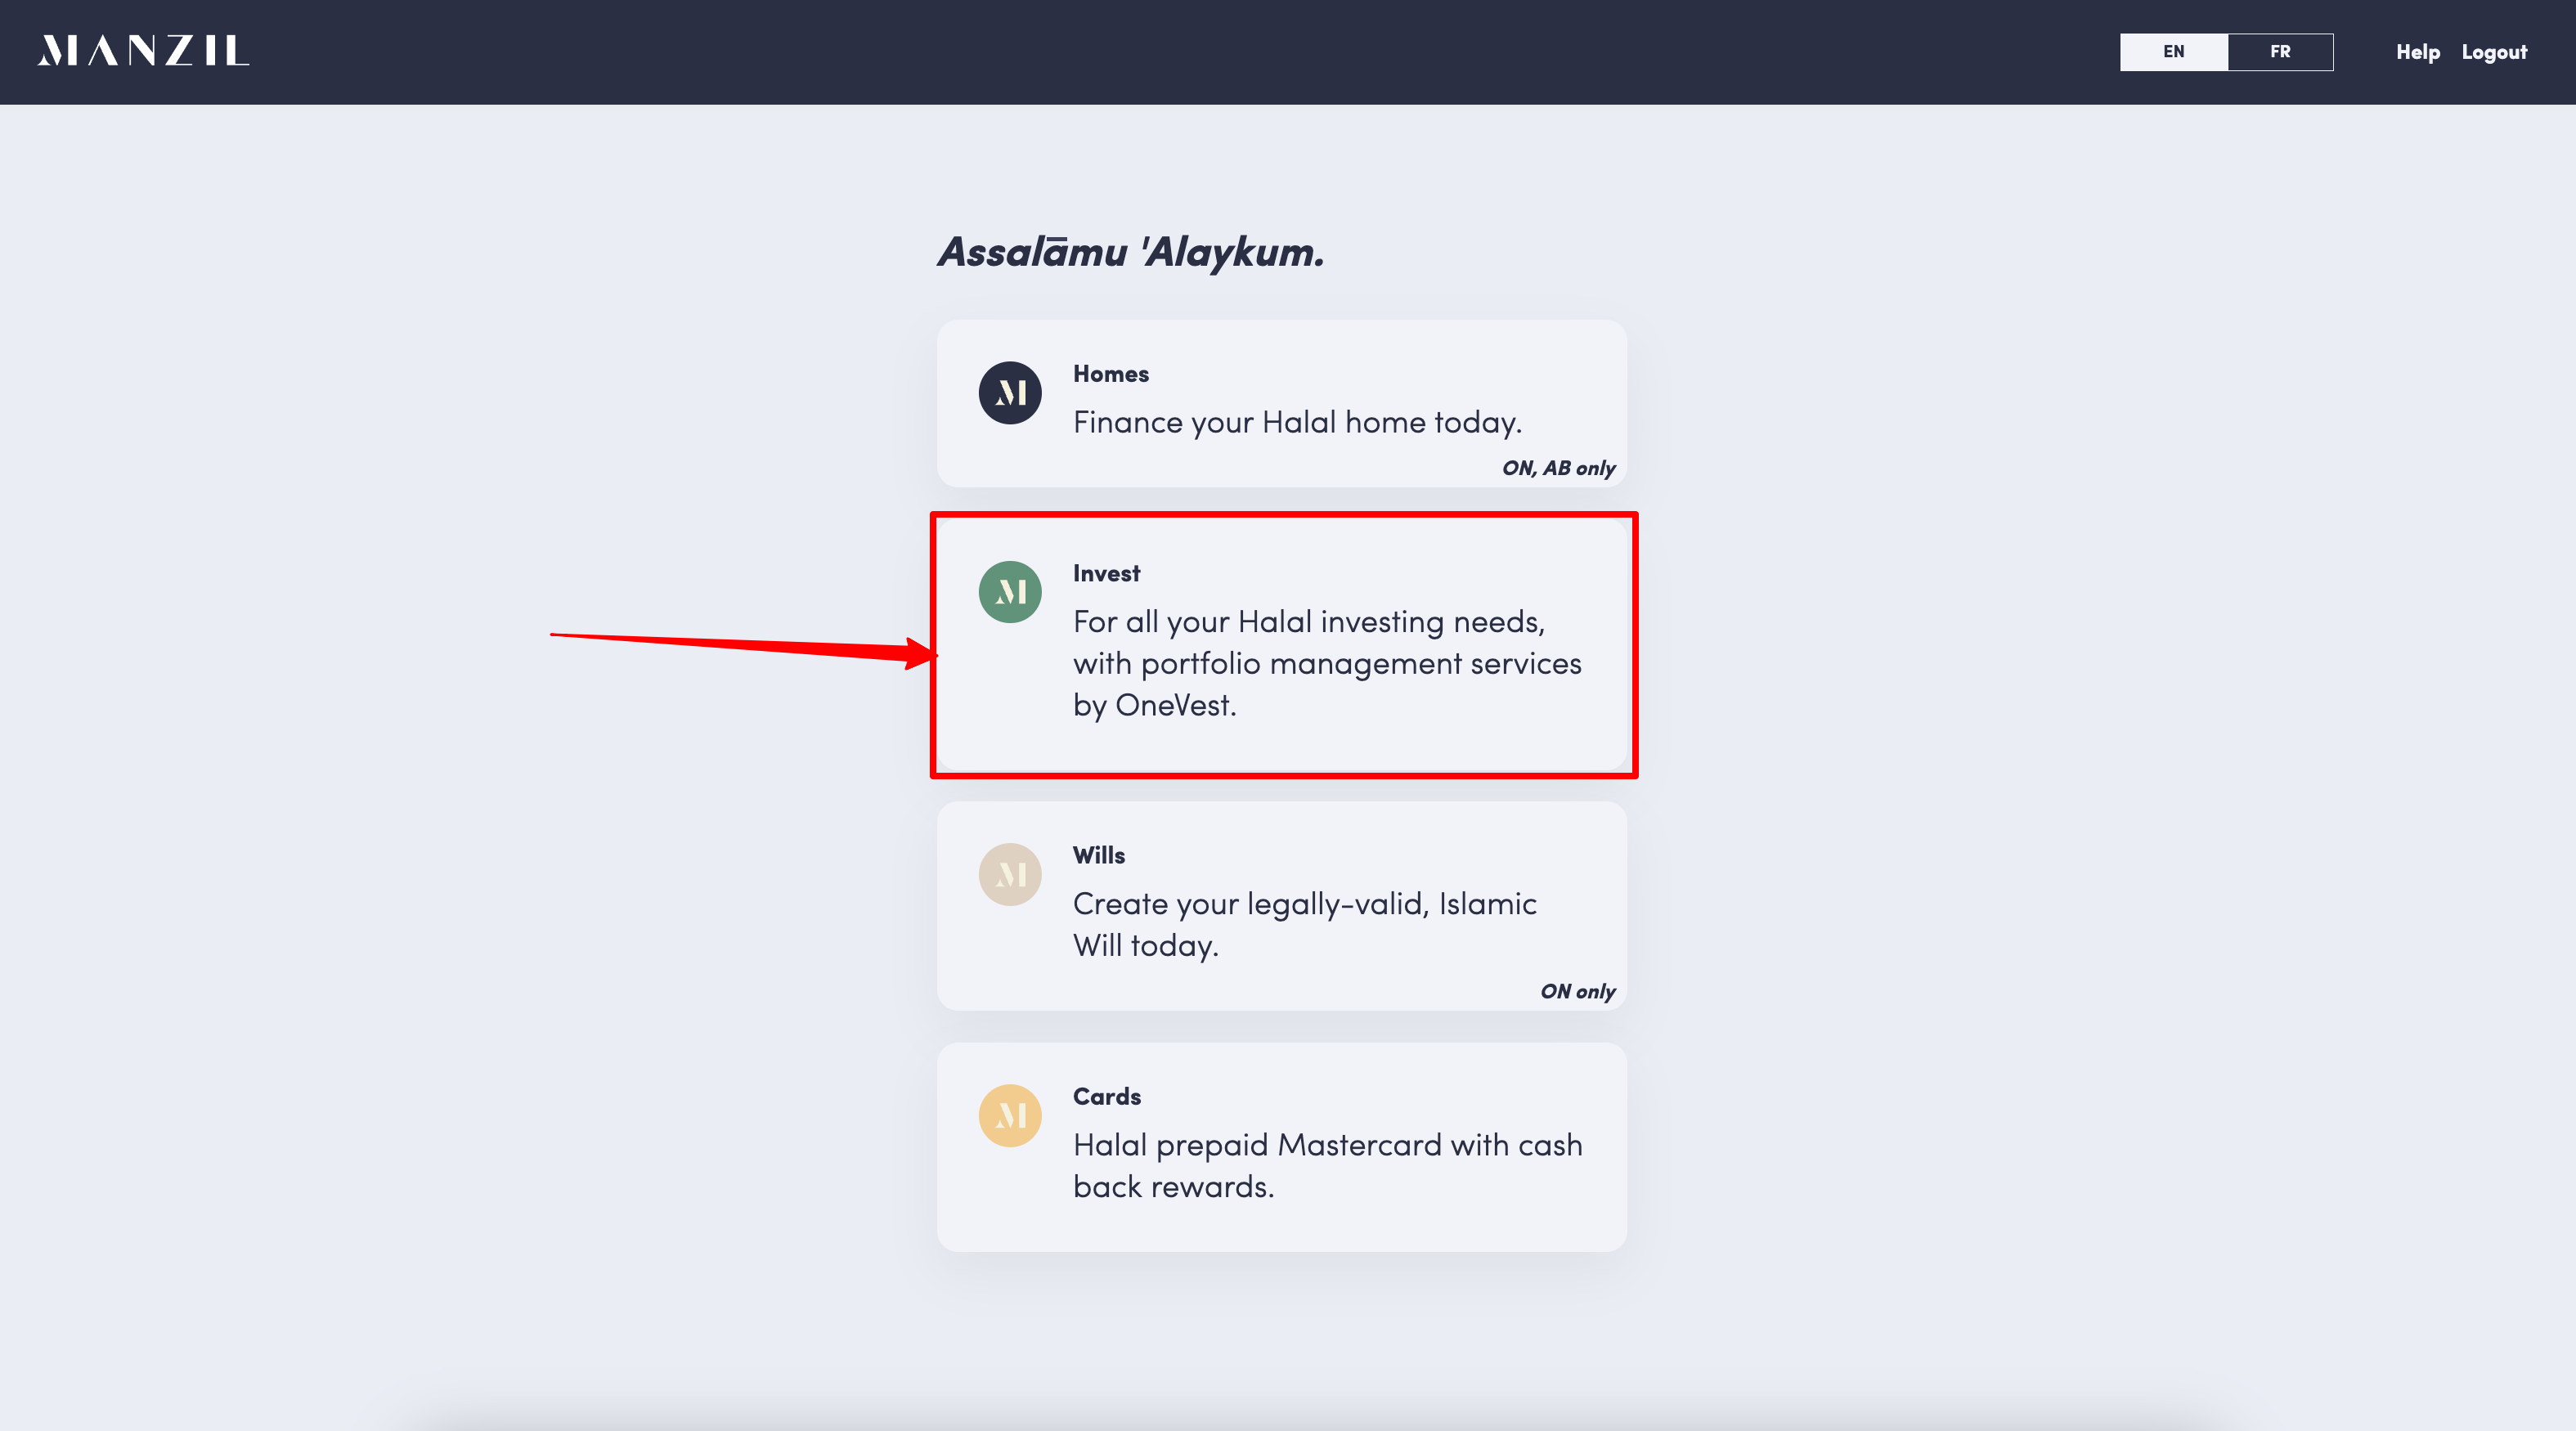Click "Finance your Halal home today" text
Screen dimensions: 2576x1431
coord(1297,422)
